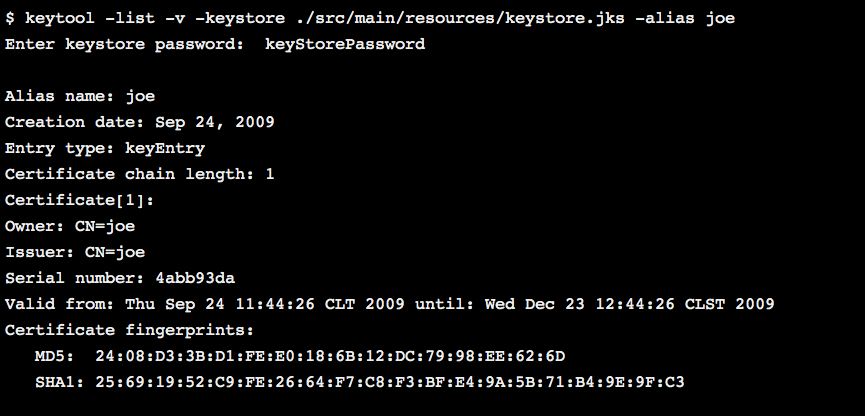
Task: Click the 'Entry type: keyEntry' line
Action: tap(105, 148)
